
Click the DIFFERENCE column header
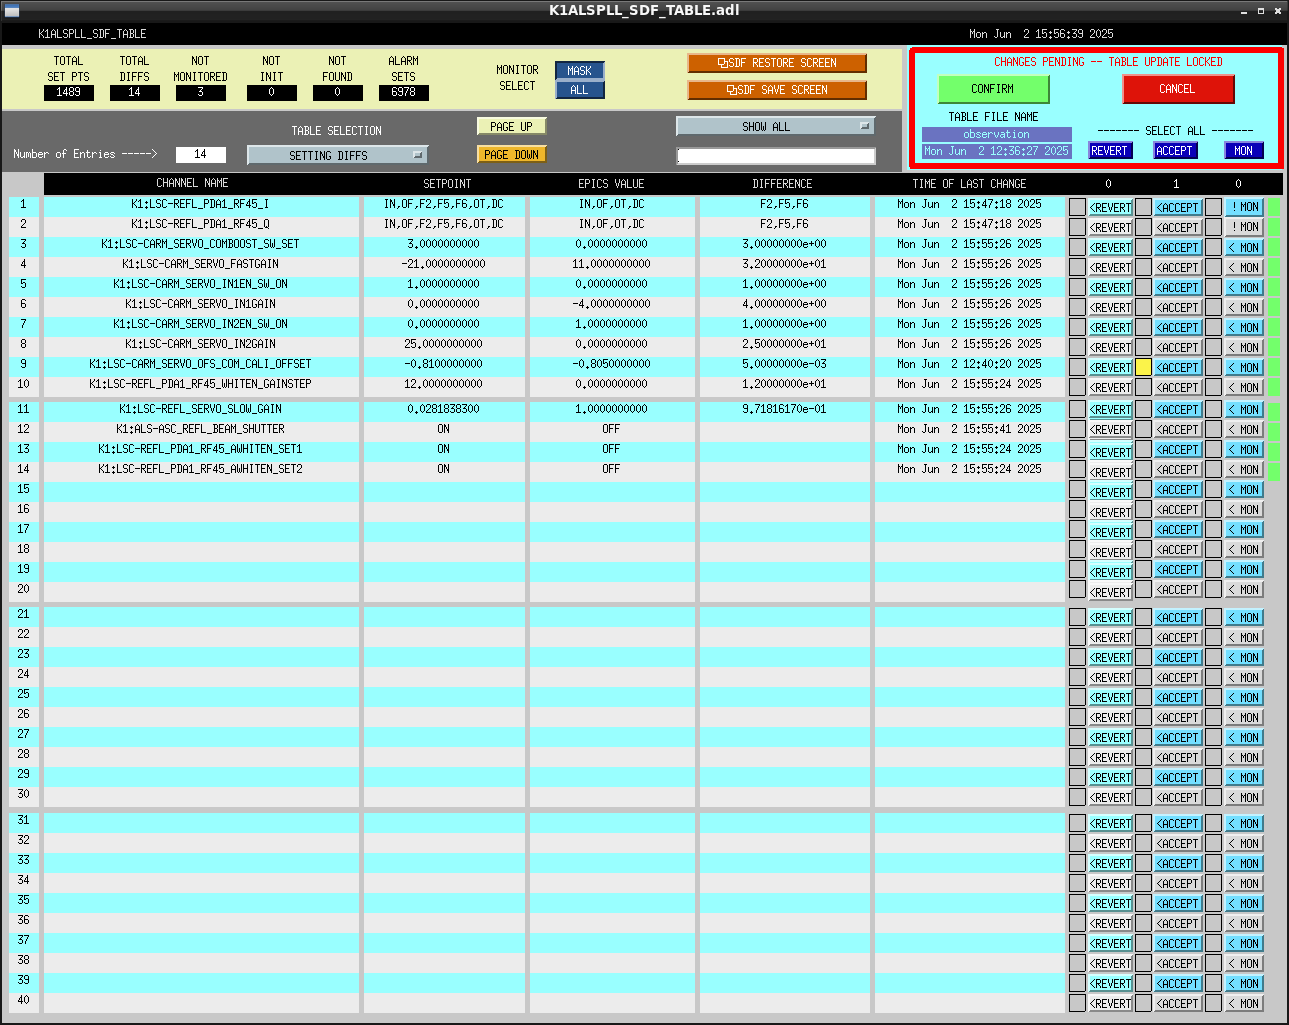782,184
